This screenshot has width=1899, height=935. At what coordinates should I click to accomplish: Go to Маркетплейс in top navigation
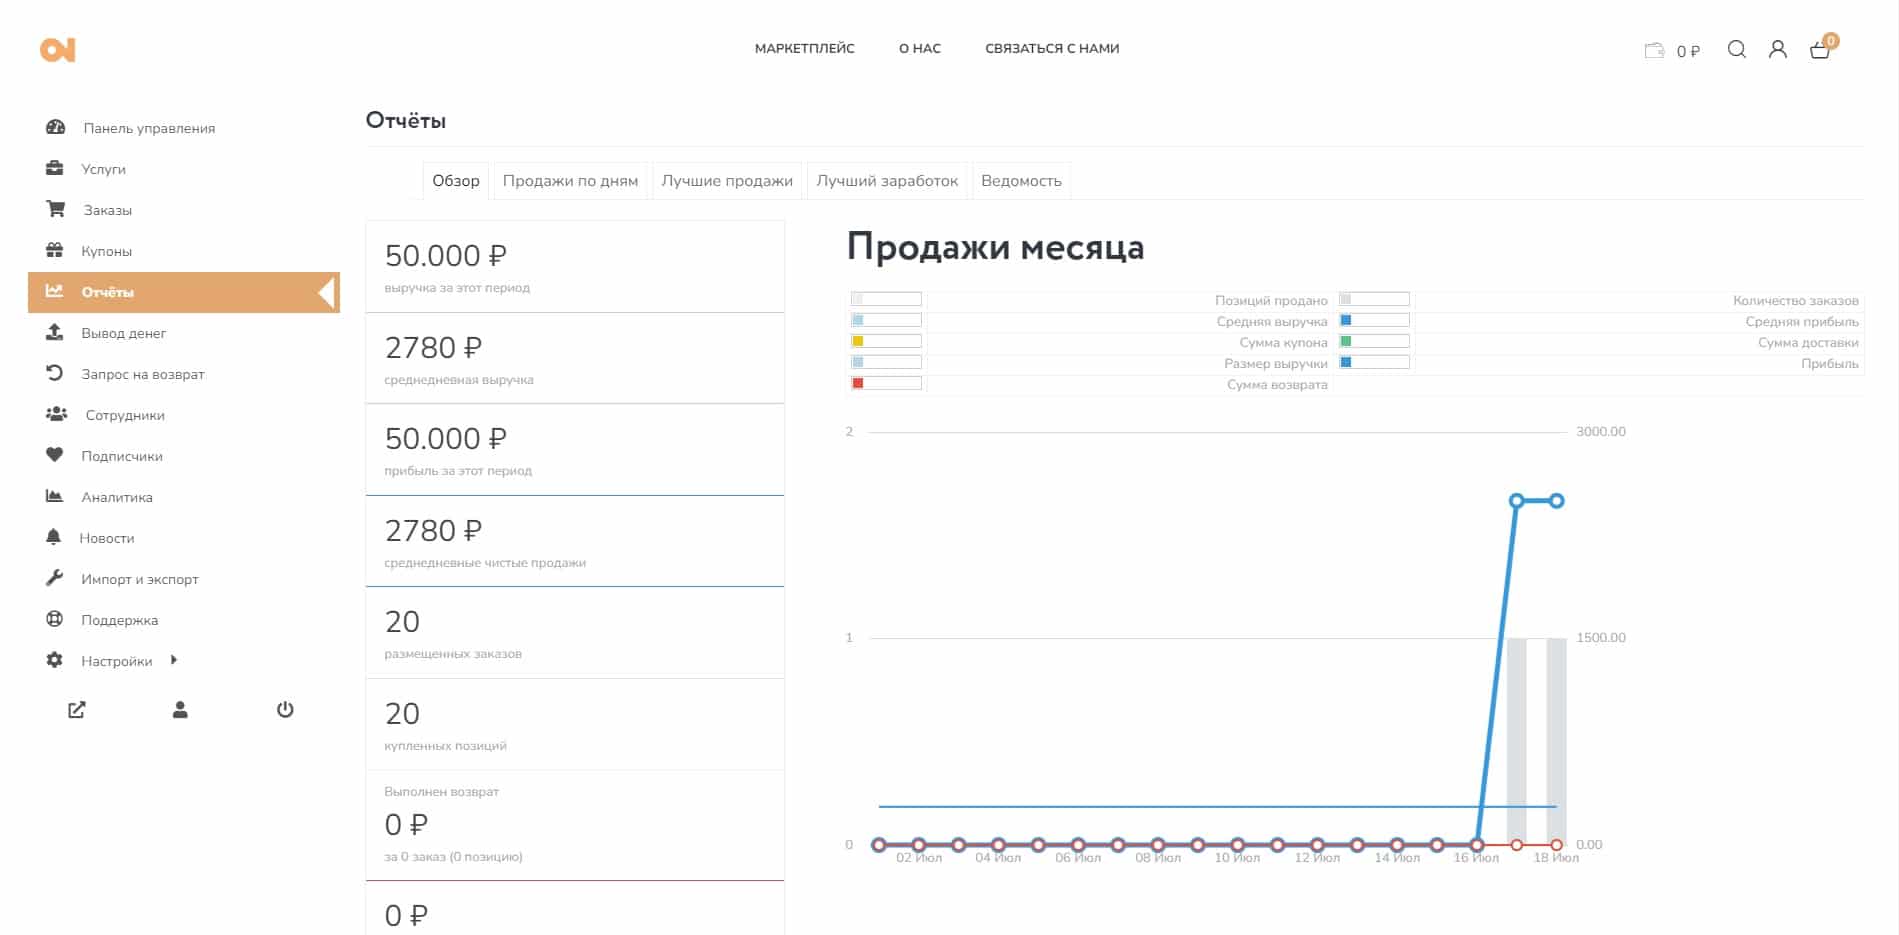click(804, 48)
